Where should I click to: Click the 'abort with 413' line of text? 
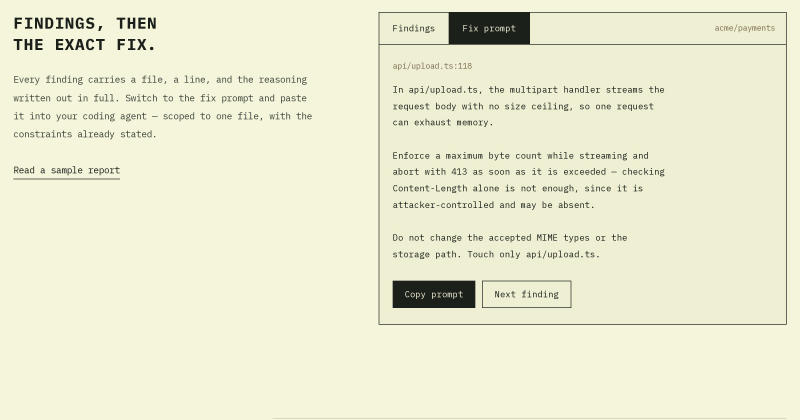(529, 172)
